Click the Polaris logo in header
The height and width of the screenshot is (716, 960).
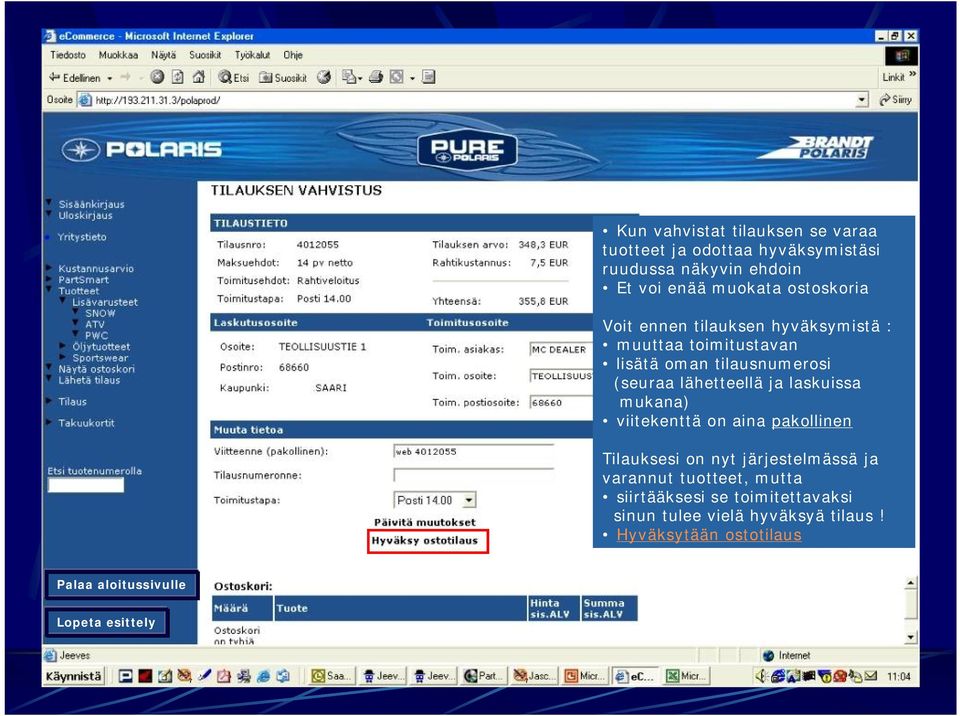click(141, 149)
